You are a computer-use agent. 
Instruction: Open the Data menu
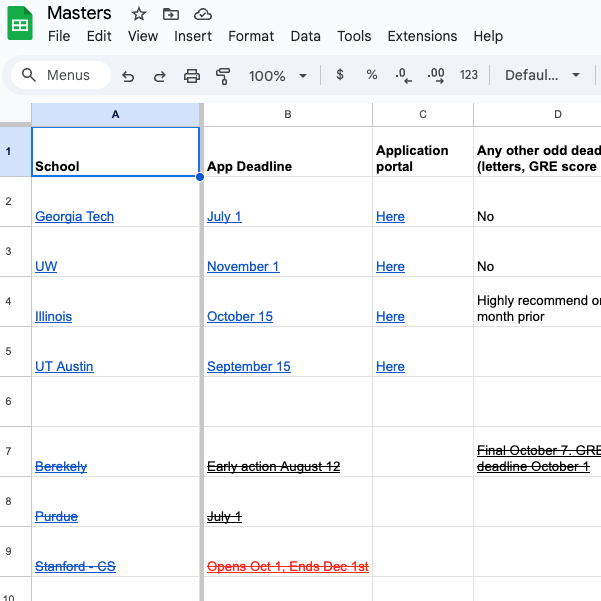click(x=305, y=36)
